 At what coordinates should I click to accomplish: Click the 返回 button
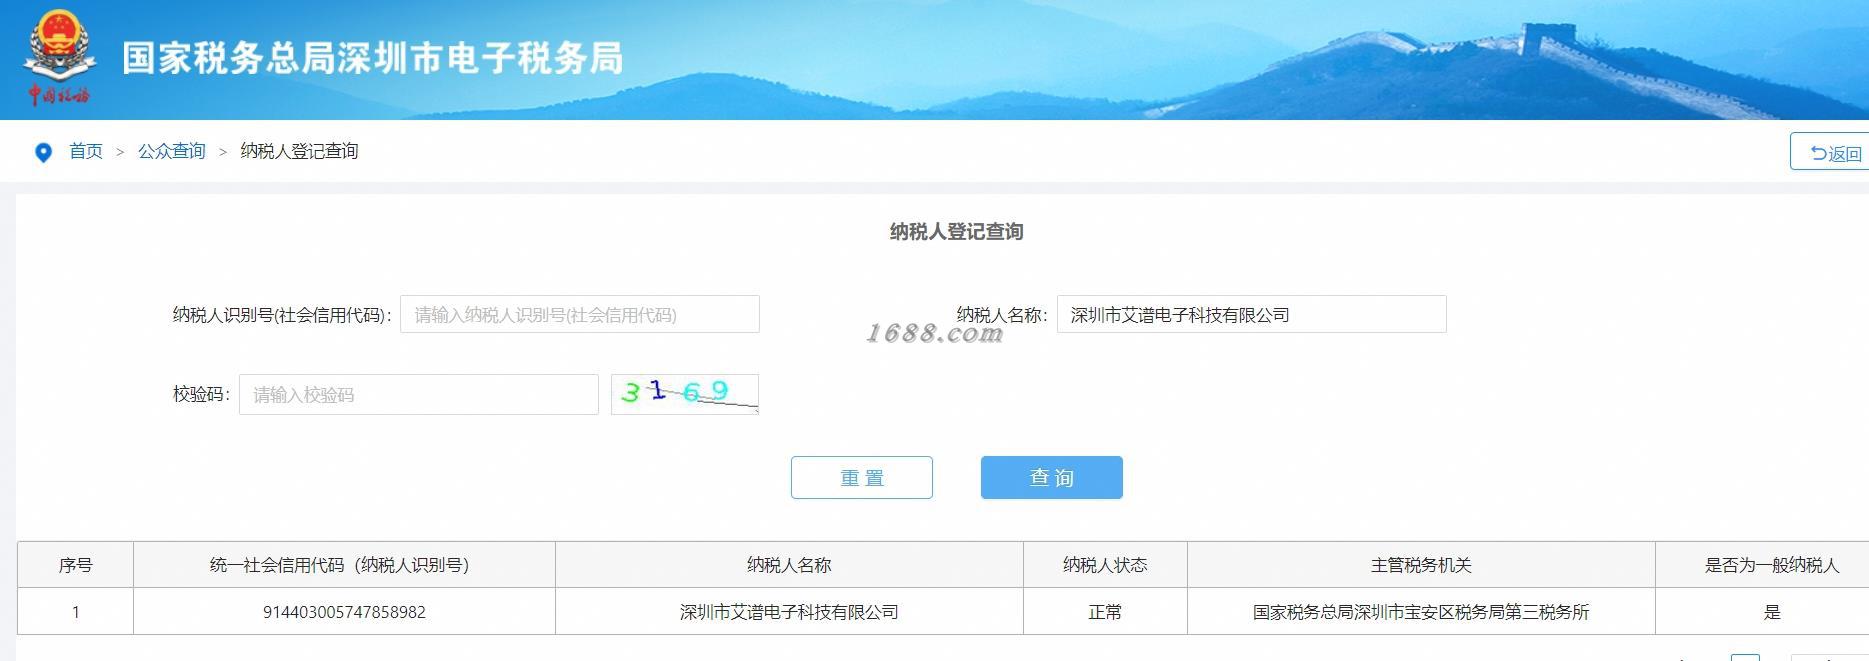pos(1830,152)
